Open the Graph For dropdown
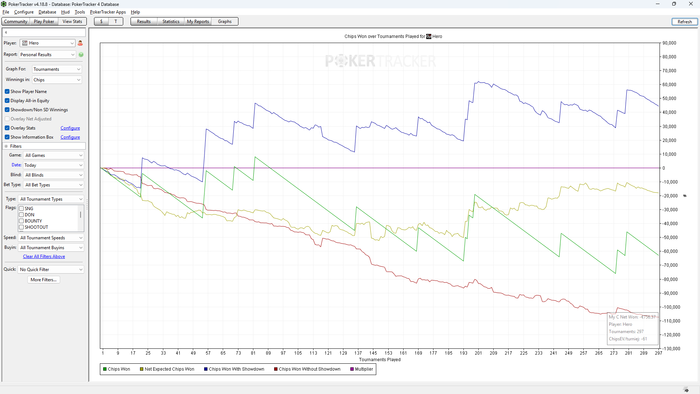The width and height of the screenshot is (700, 394). click(57, 69)
